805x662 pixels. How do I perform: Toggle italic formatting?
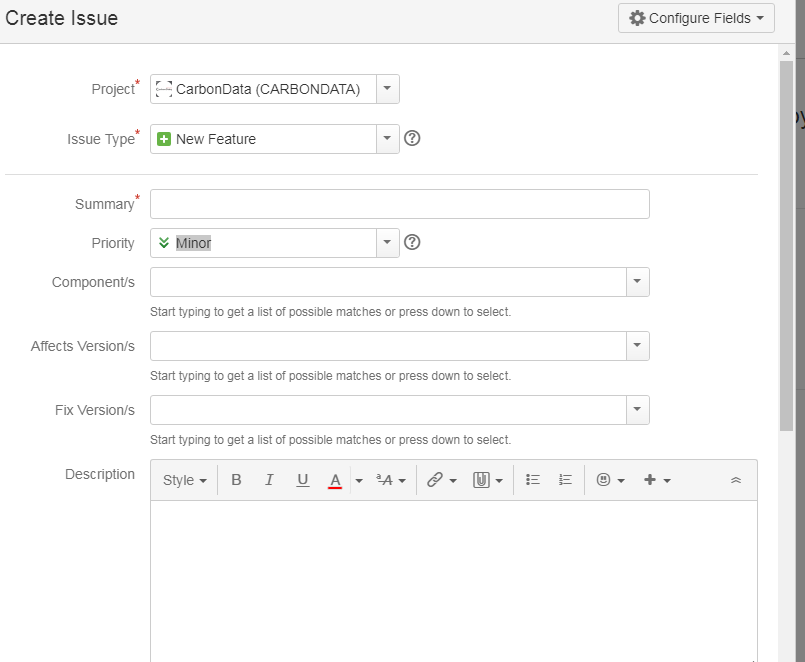click(269, 480)
